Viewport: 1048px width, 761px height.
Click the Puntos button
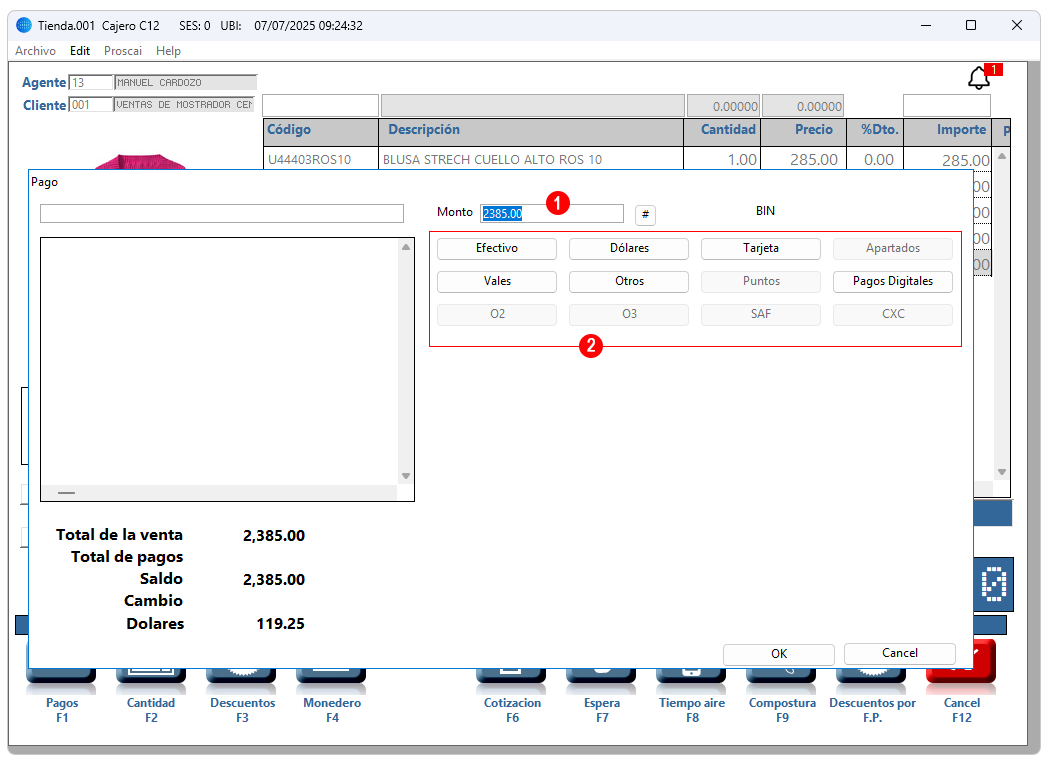pos(761,281)
